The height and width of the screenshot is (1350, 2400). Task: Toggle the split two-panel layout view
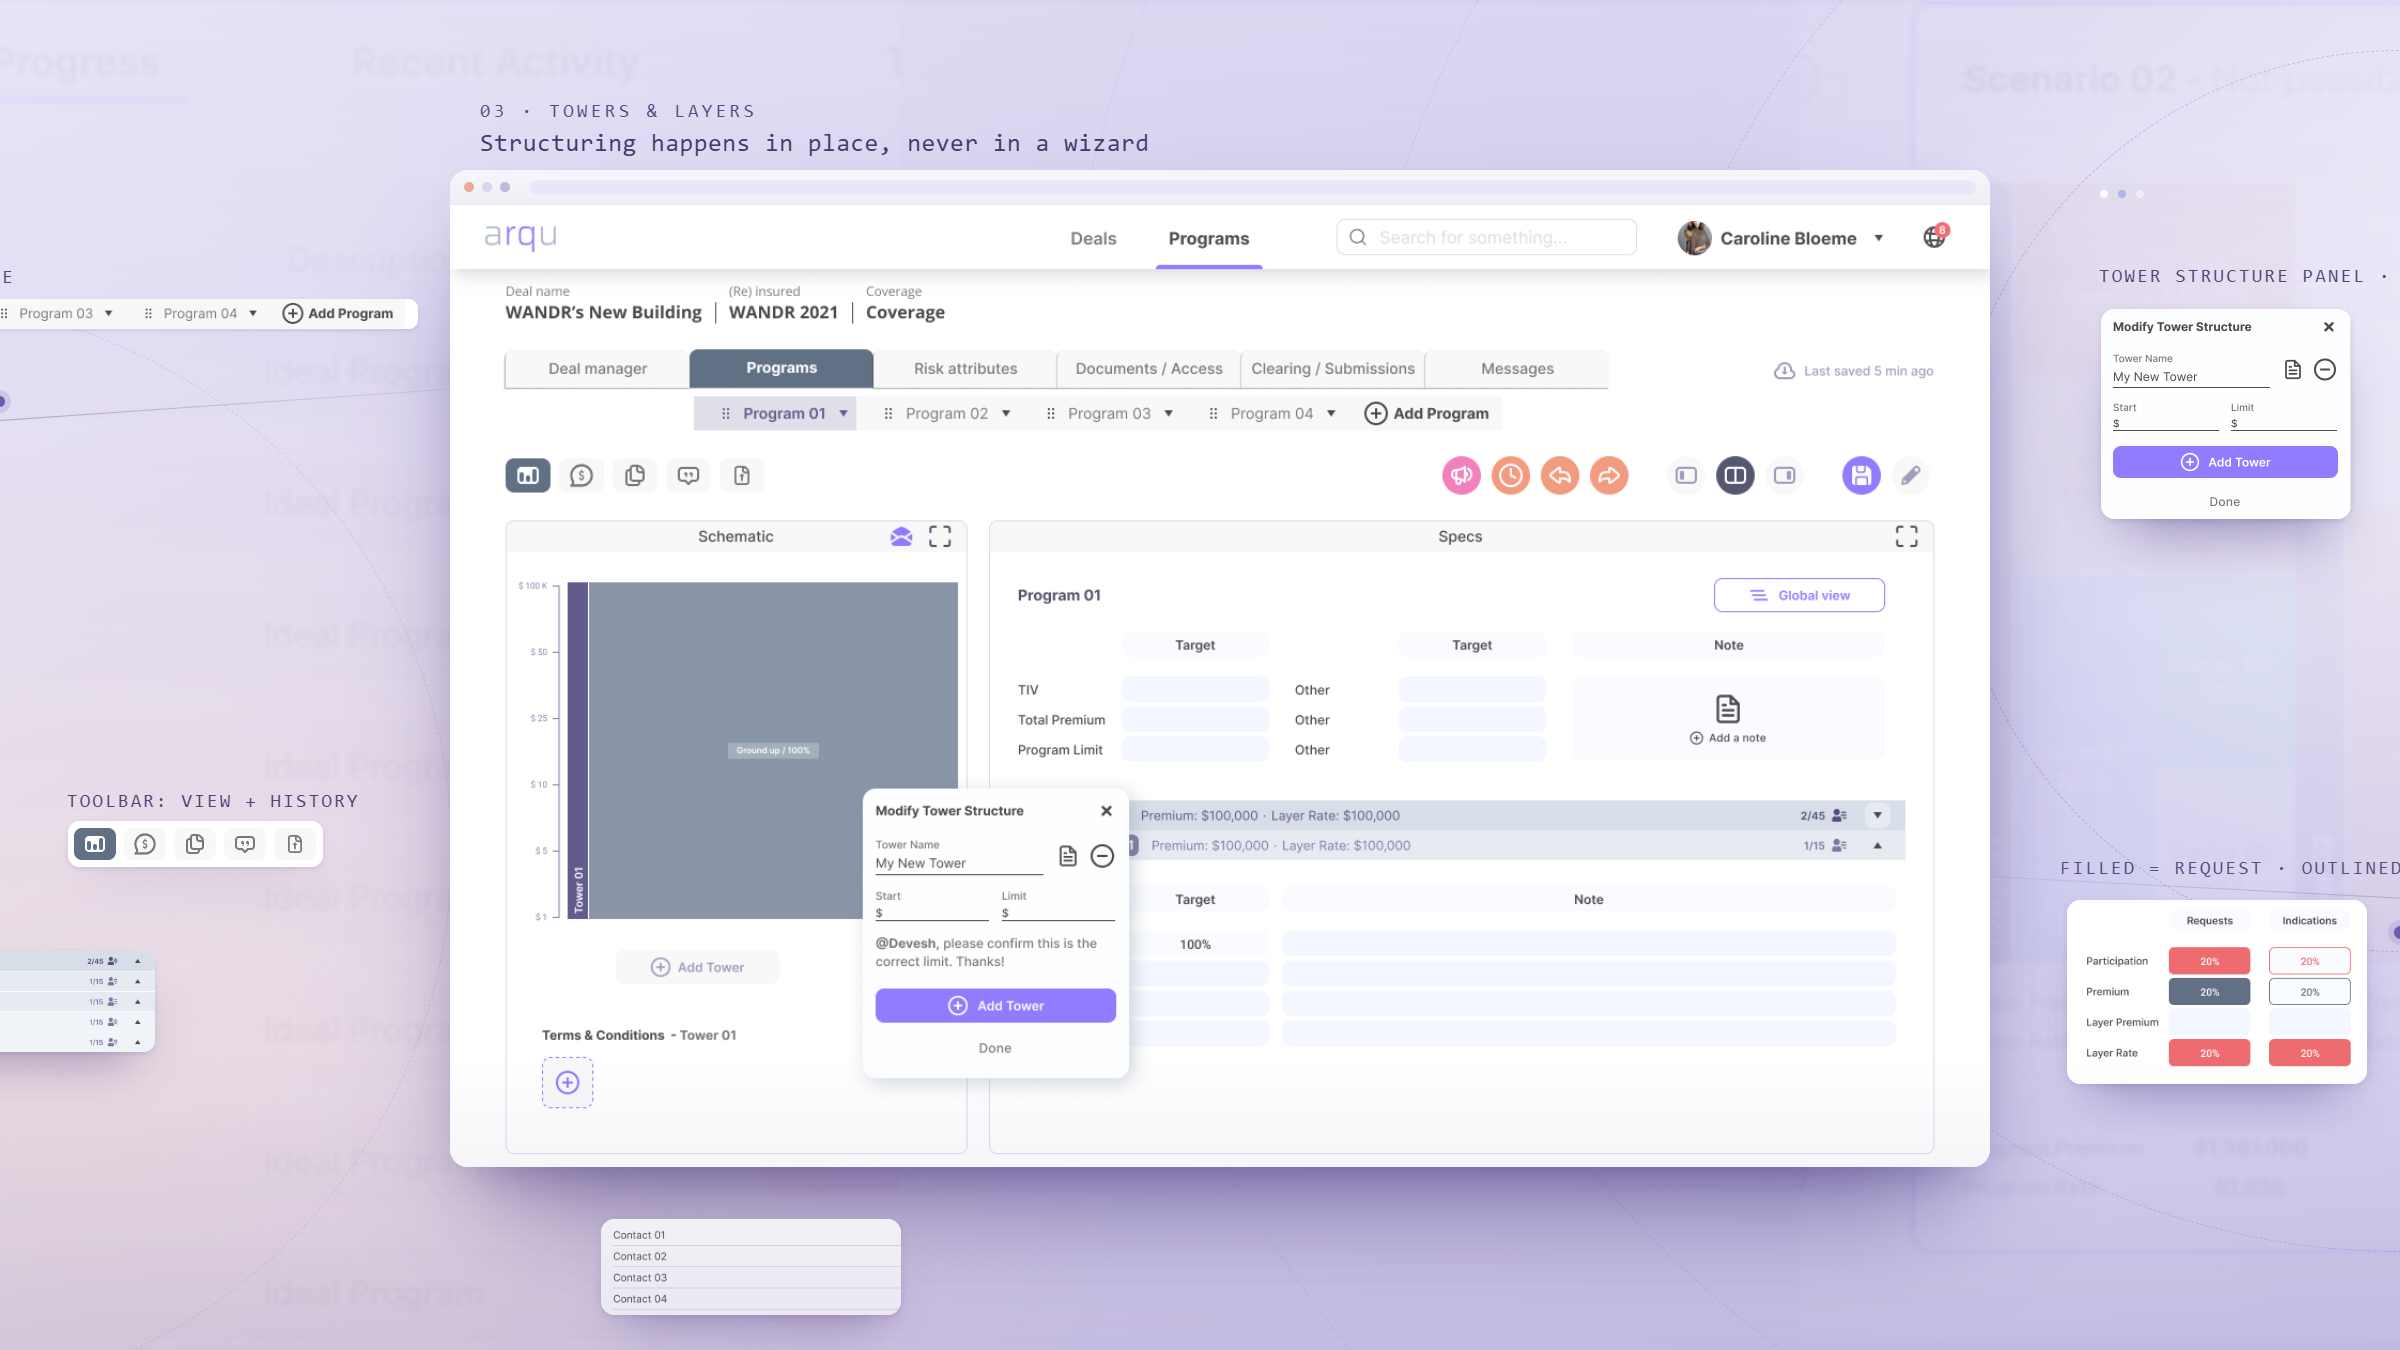(x=1736, y=476)
